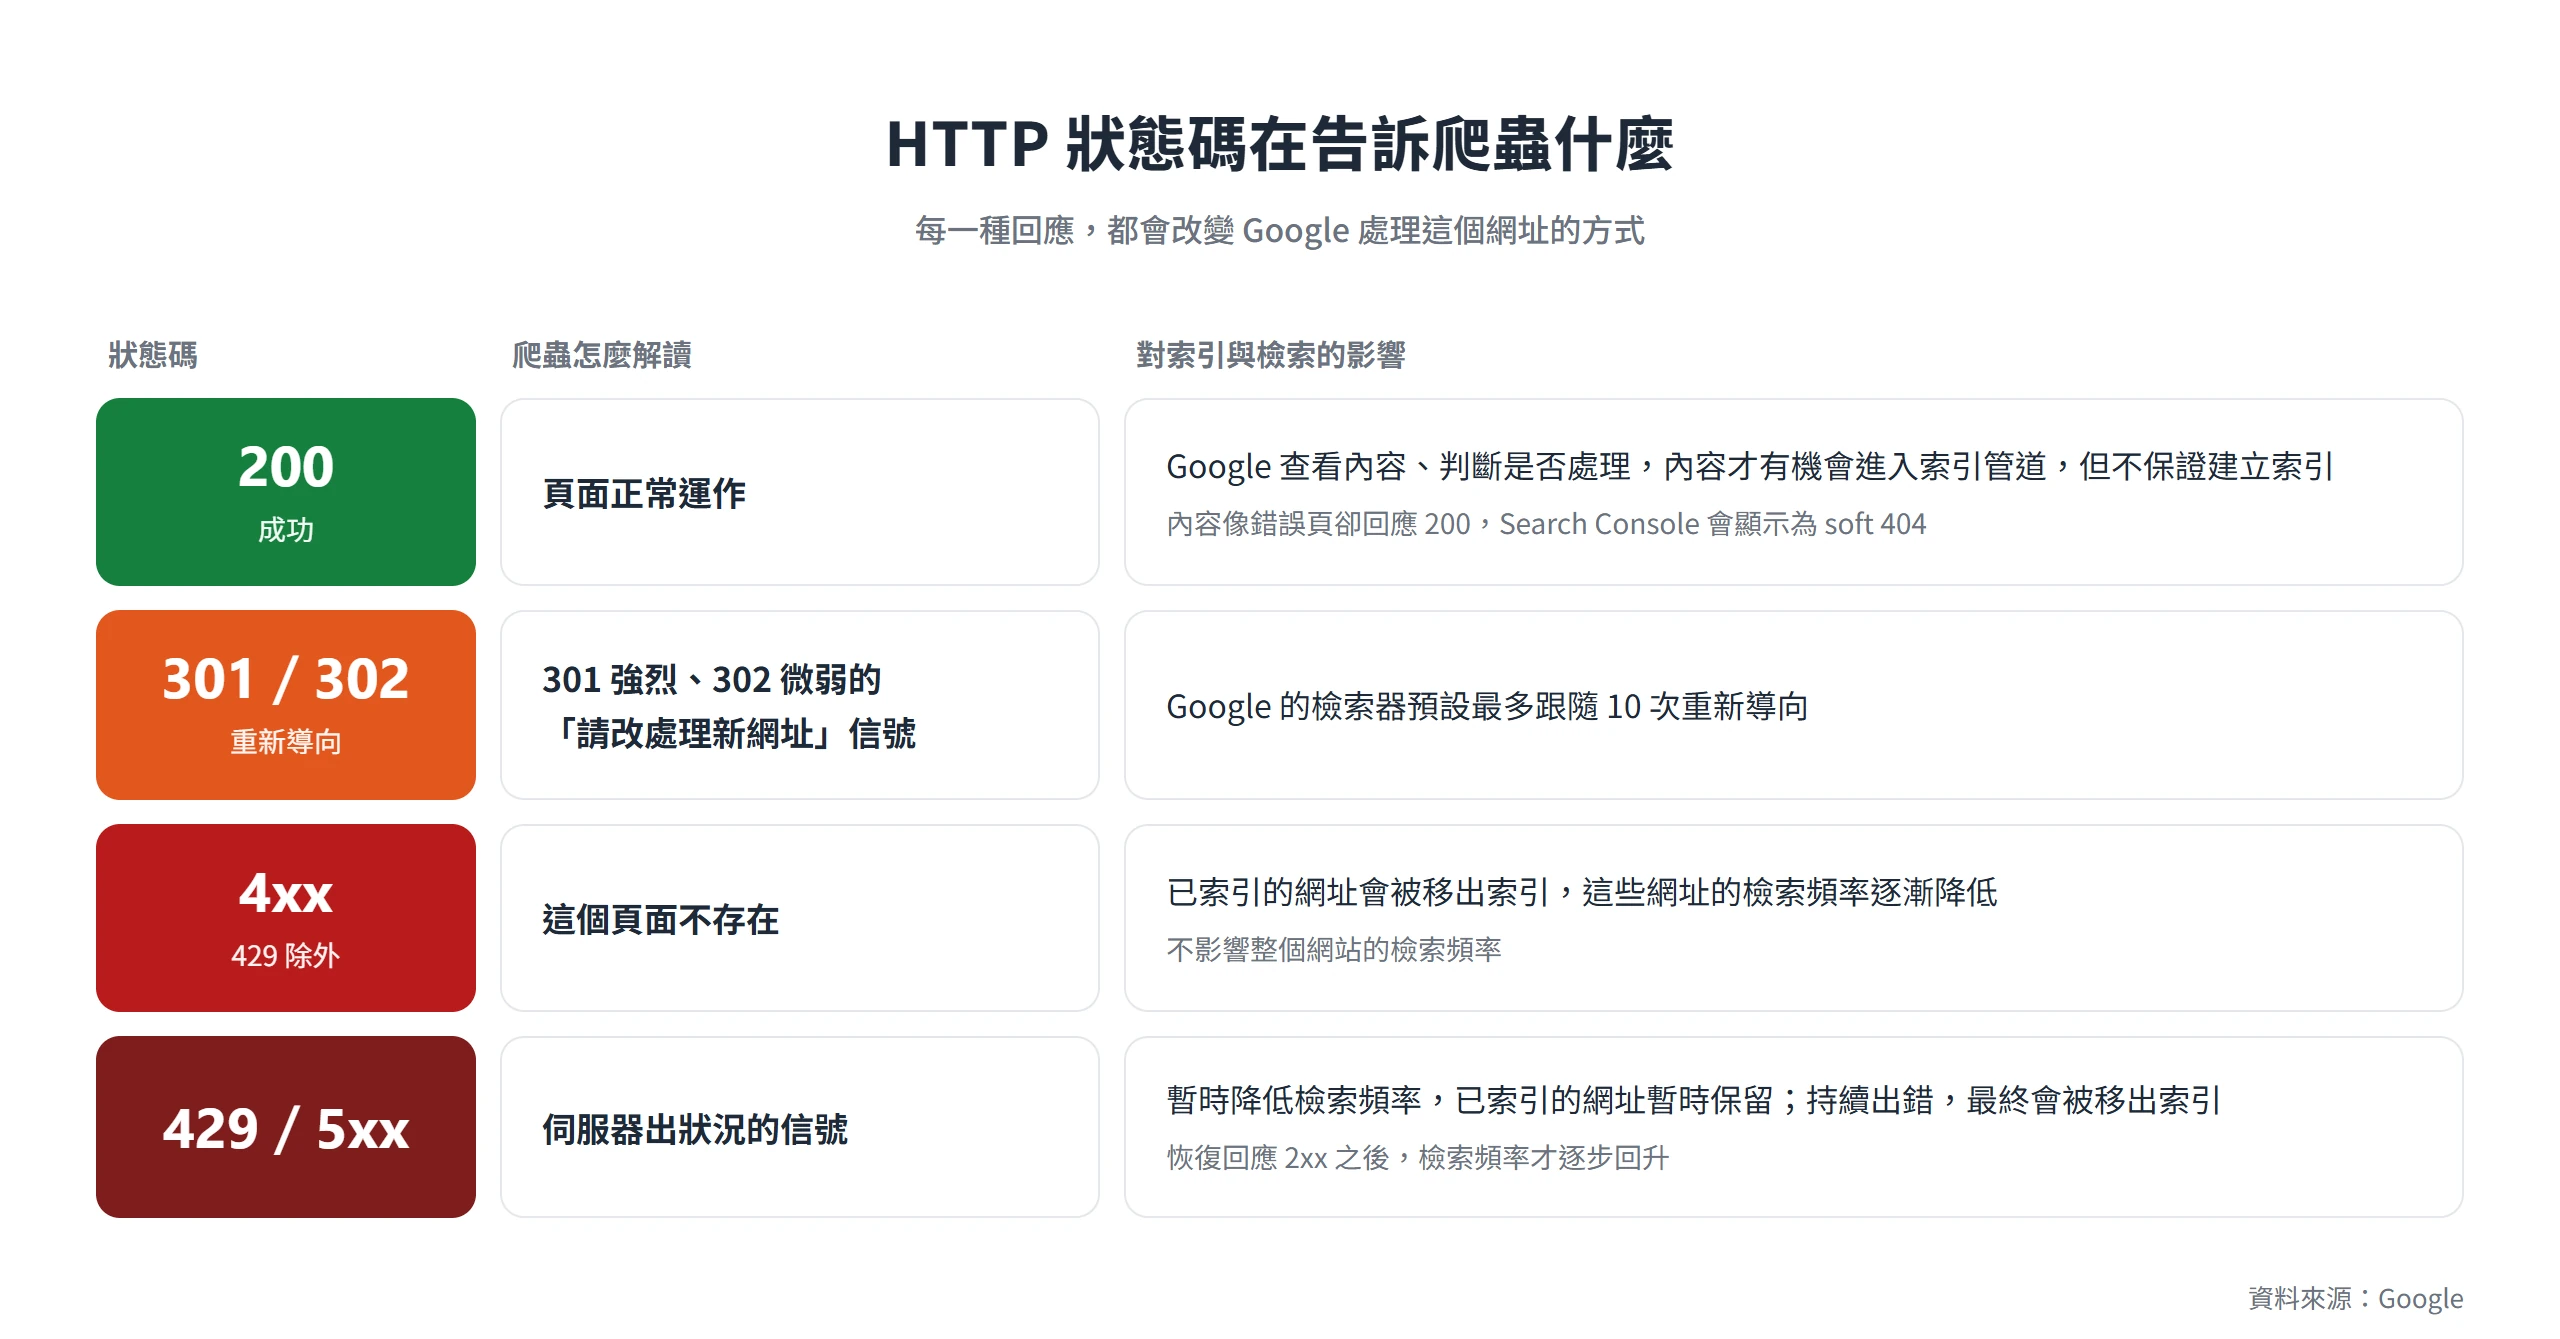Screen dimensions: 2560x1339
Task: Click the note '不影響整個網站的檢索頻率'
Action: click(x=1334, y=950)
